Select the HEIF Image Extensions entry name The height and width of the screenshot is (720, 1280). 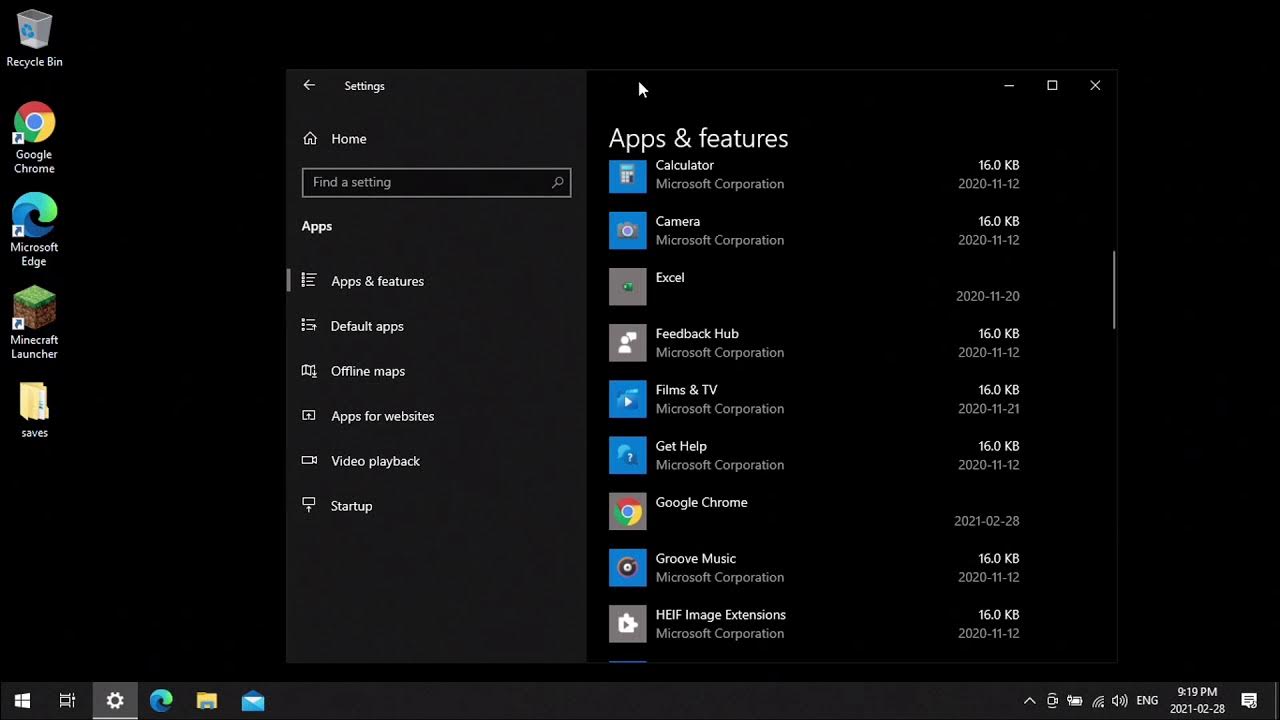(x=721, y=614)
